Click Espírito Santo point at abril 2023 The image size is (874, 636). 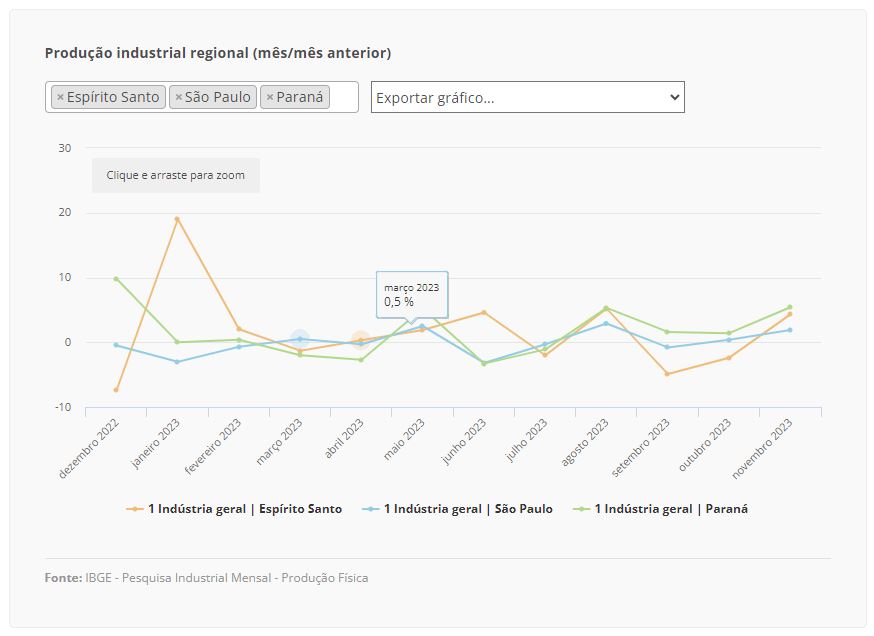(361, 340)
